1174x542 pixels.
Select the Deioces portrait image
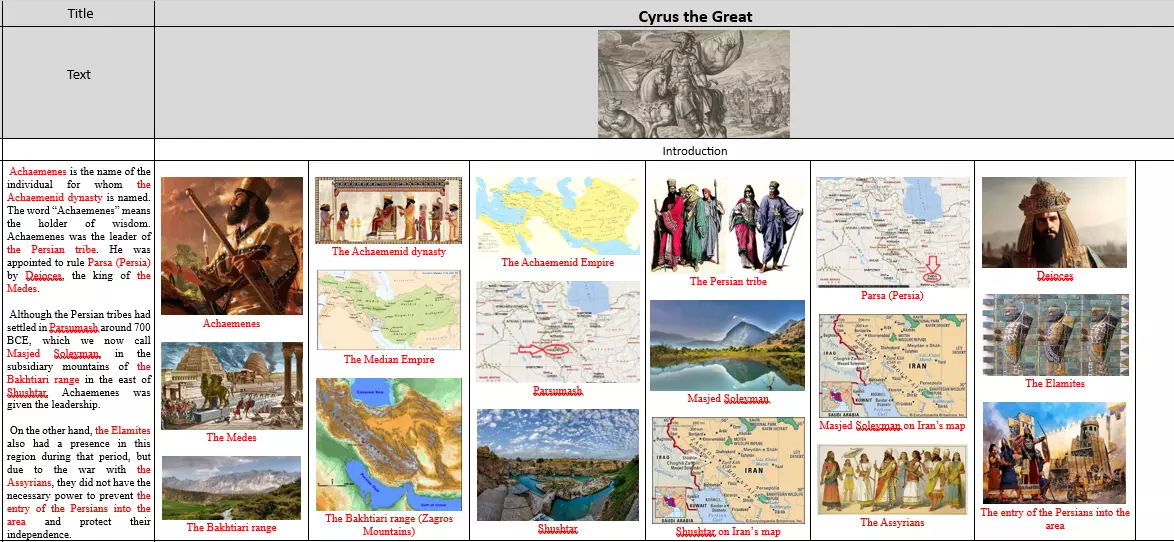pos(1054,222)
